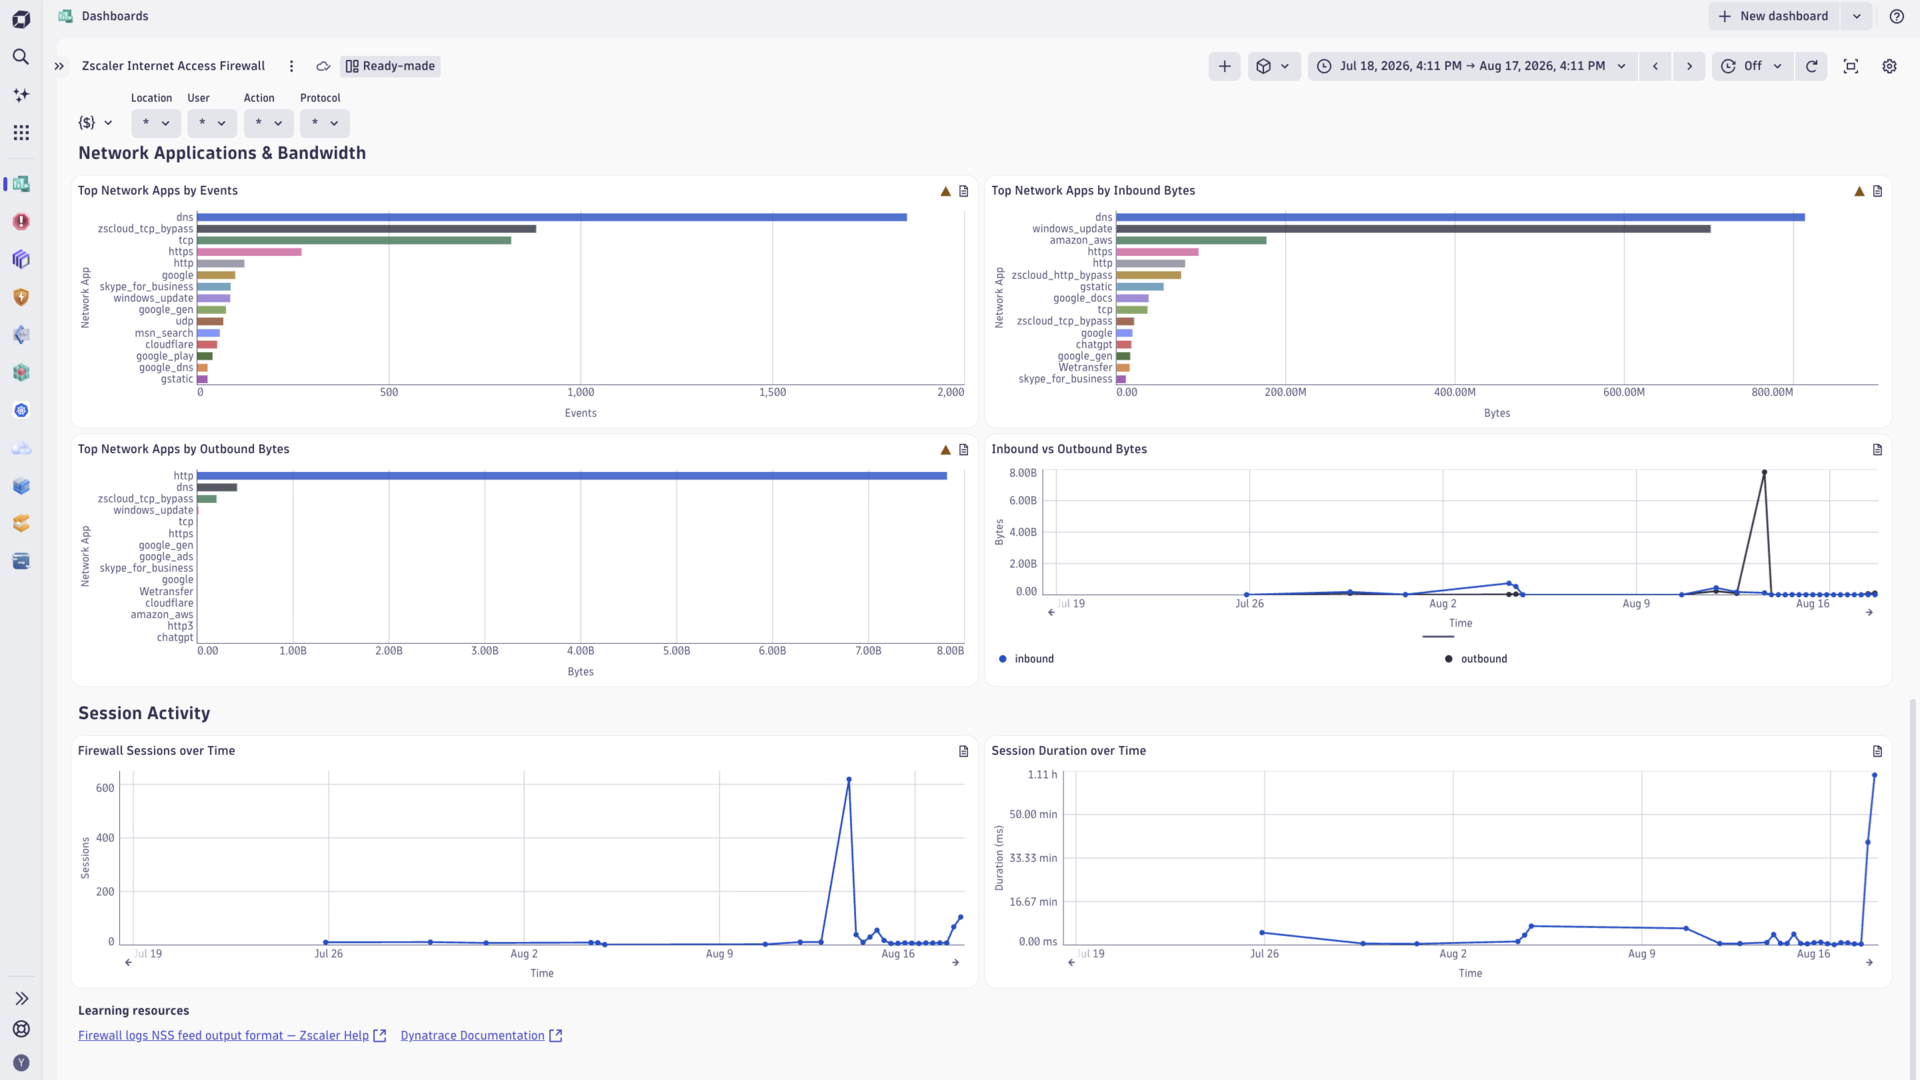
Task: Click Dashboards breadcrumb title
Action: tap(114, 16)
